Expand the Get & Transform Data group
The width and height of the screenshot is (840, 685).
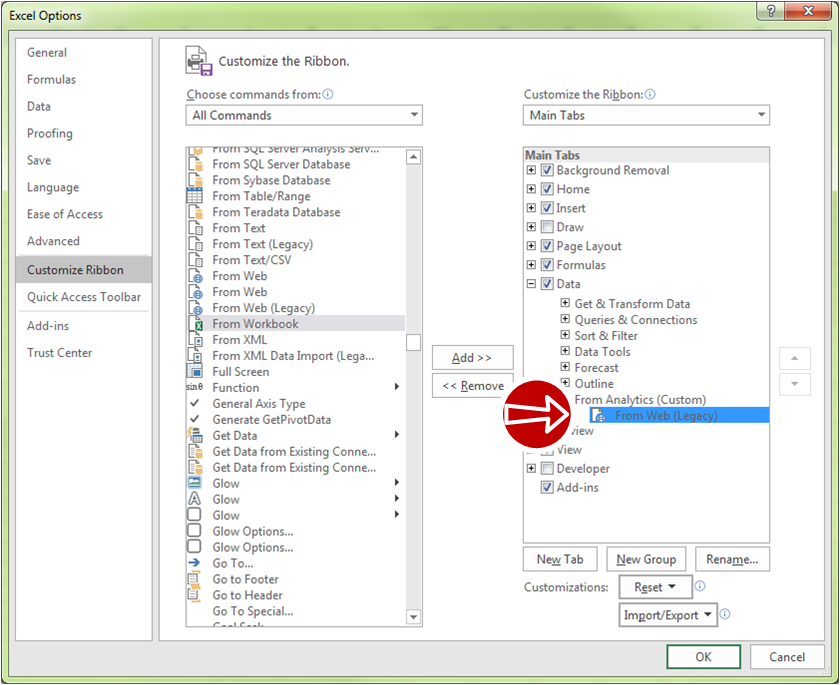[565, 304]
